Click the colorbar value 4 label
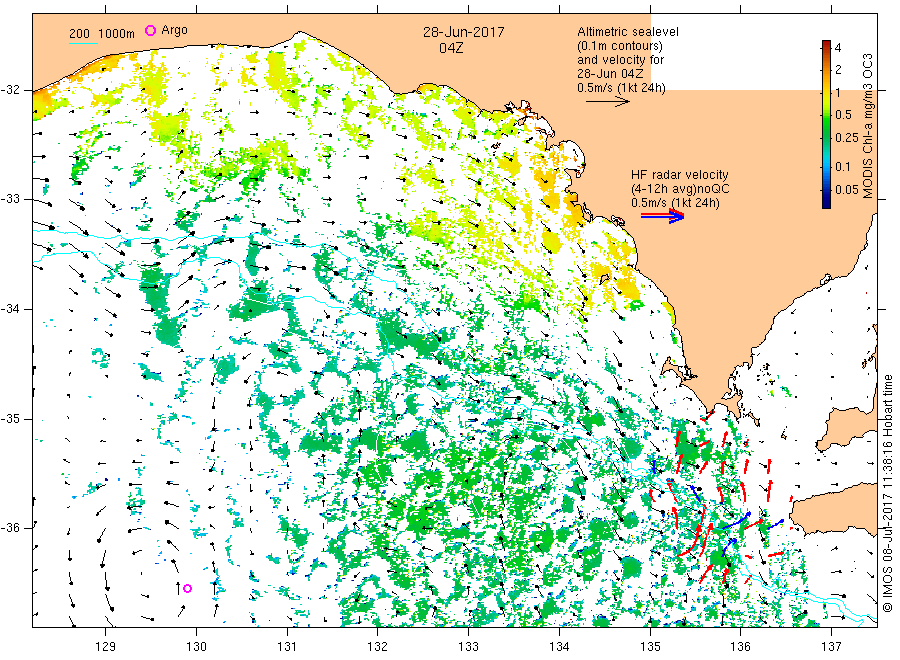Viewport: 900px width, 660px height. [x=838, y=48]
